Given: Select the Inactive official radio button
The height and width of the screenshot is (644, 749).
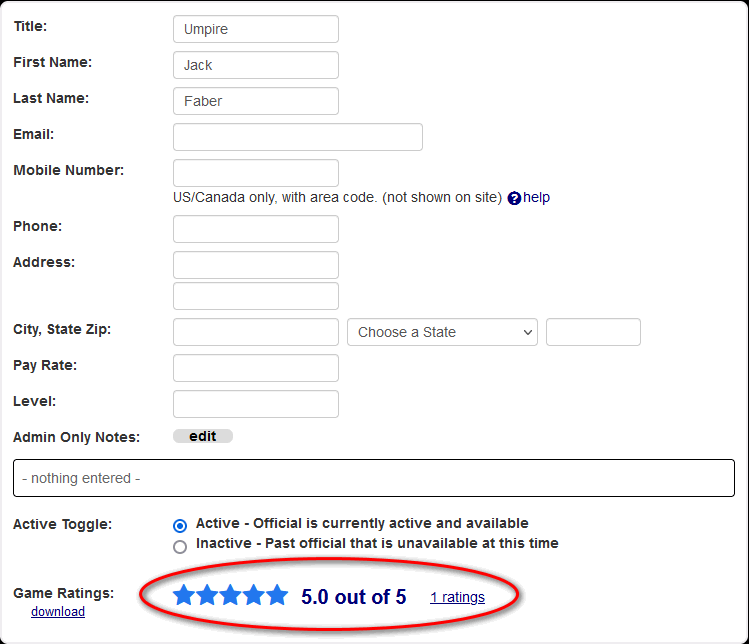Looking at the screenshot, I should tap(180, 546).
